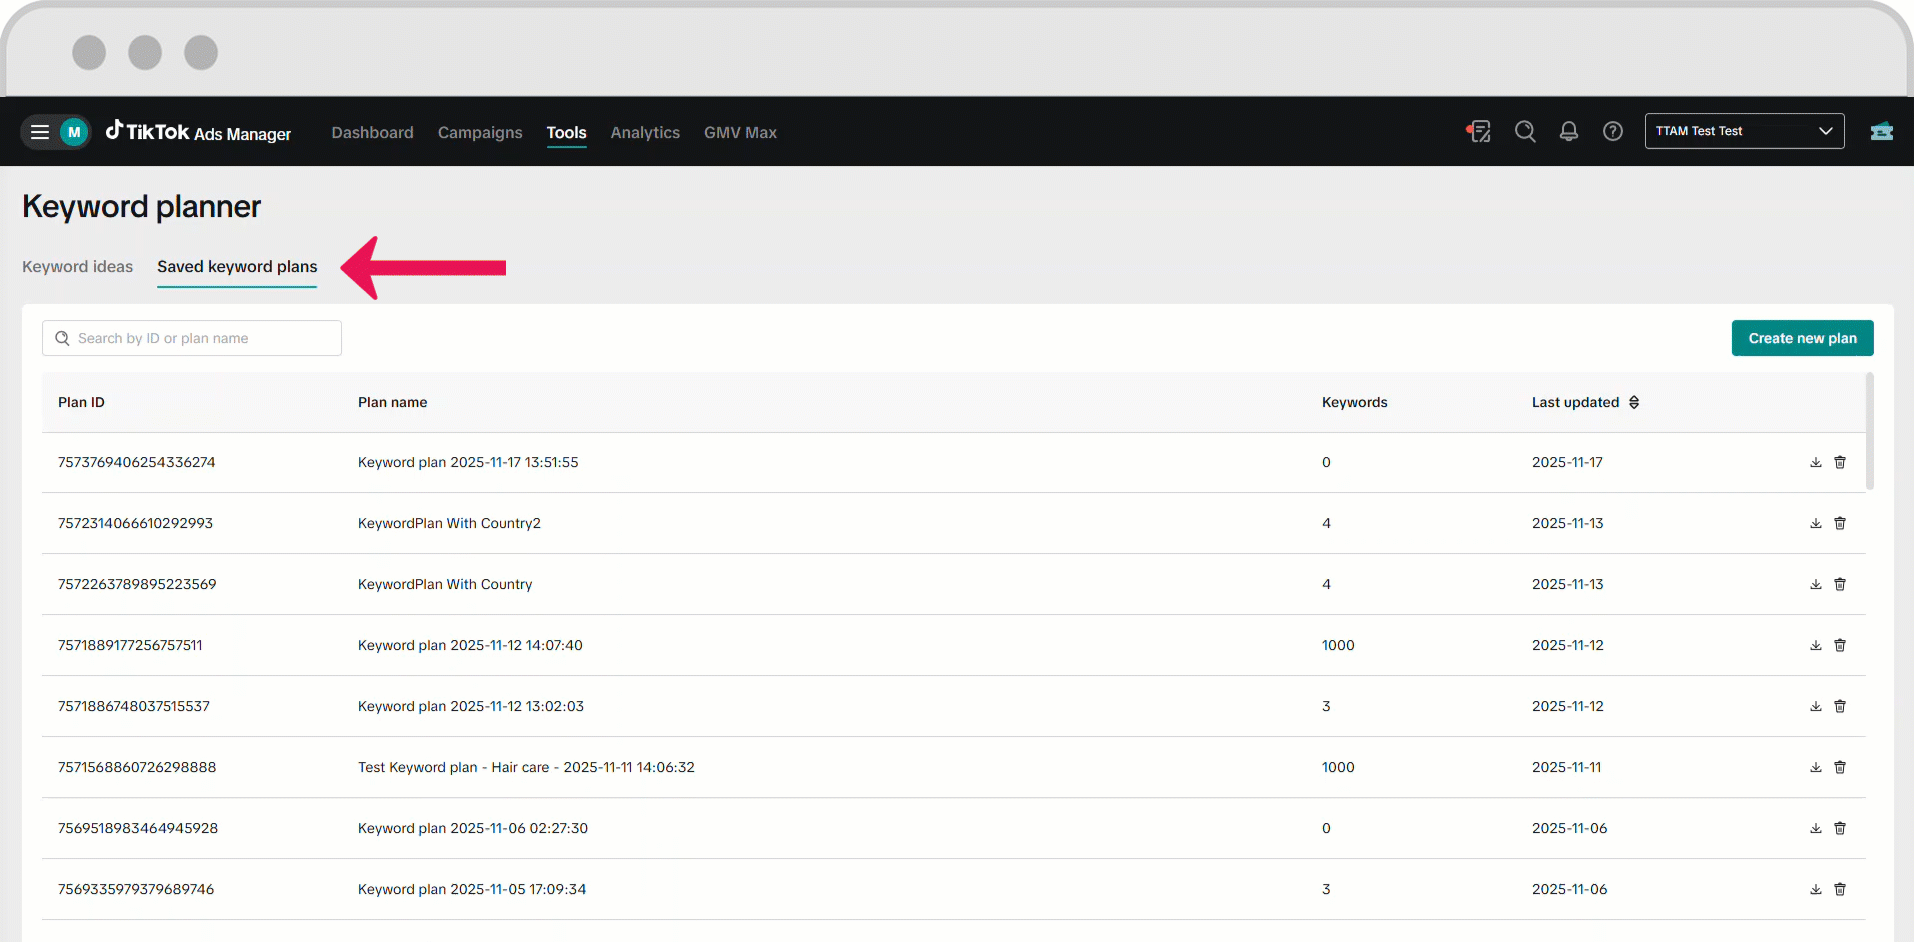
Task: Open Keyword plan 2025-11-12 14:07:40
Action: [470, 645]
